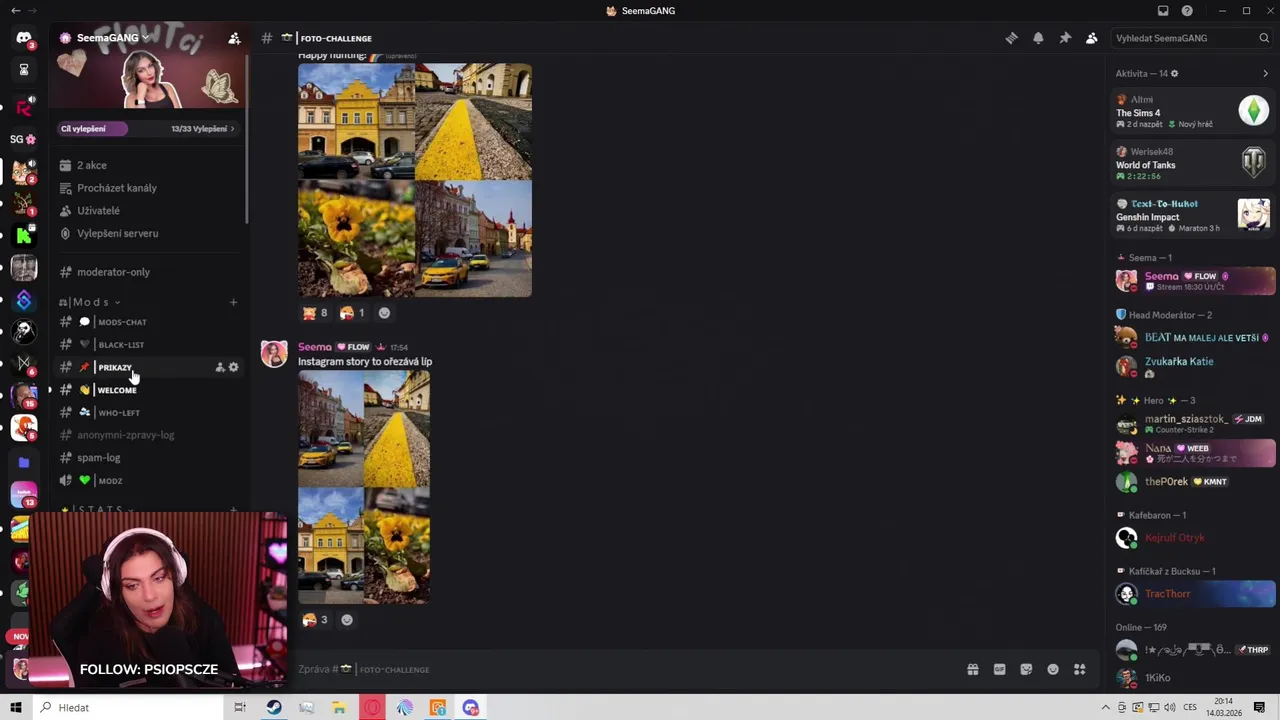The width and height of the screenshot is (1280, 720).
Task: Open the red R server icon
Action: click(24, 108)
